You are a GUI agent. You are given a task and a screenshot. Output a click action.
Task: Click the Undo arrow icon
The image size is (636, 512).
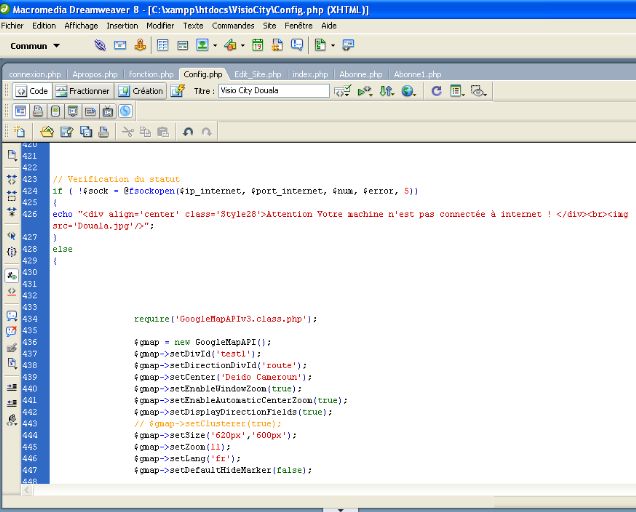187,131
